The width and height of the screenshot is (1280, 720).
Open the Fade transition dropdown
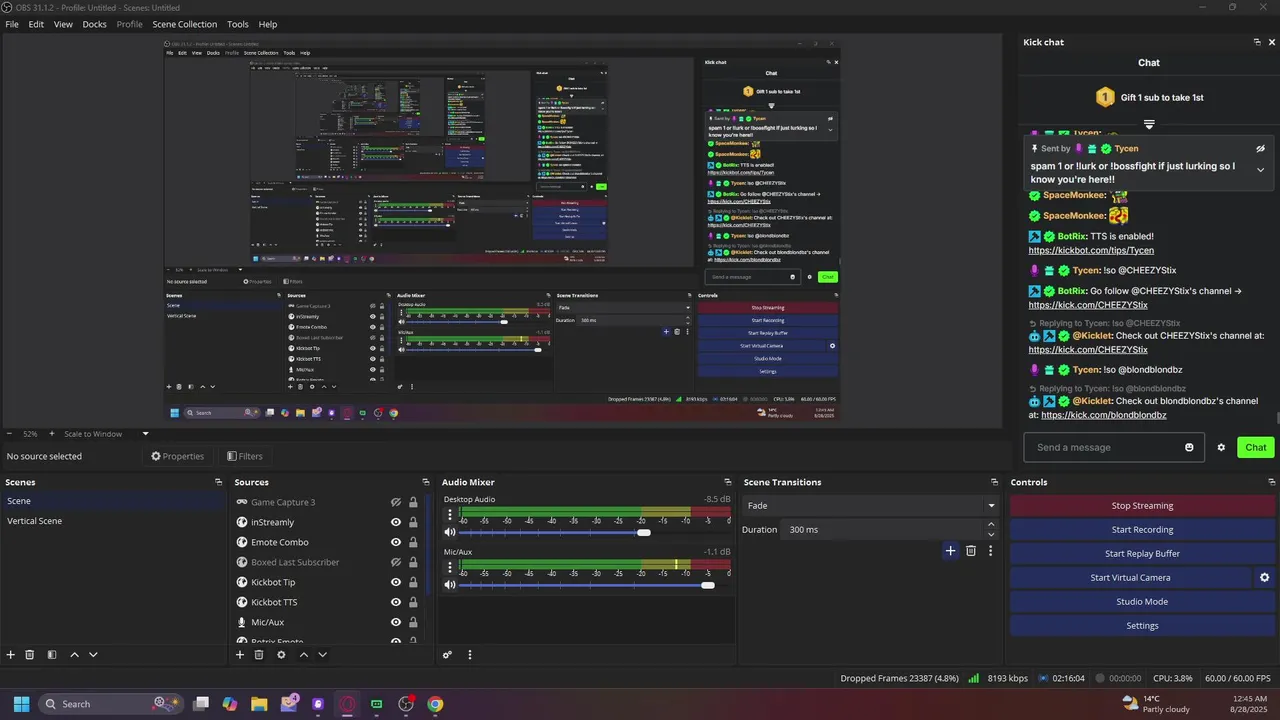point(870,506)
